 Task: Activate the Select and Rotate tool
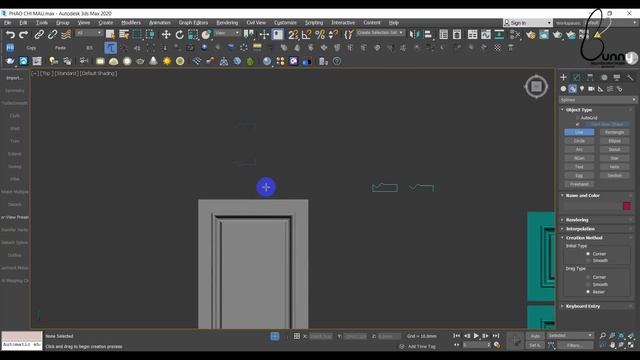(180, 35)
